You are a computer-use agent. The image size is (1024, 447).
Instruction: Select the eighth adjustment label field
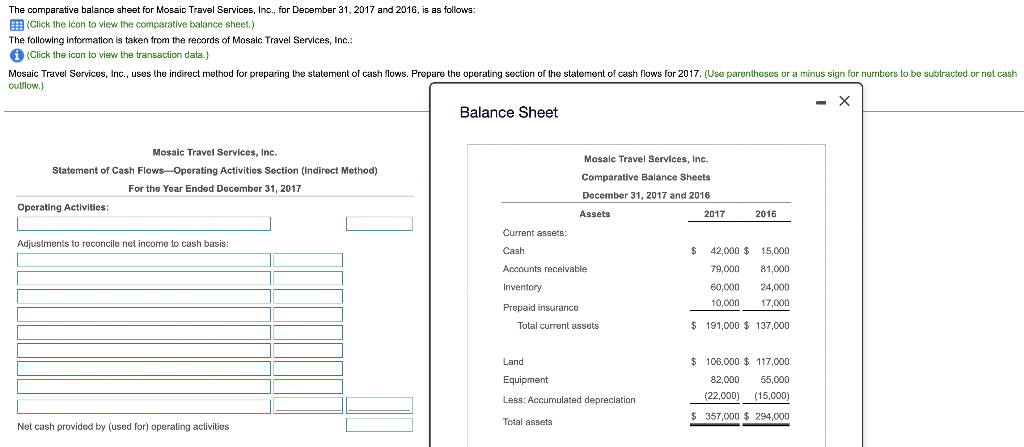144,387
